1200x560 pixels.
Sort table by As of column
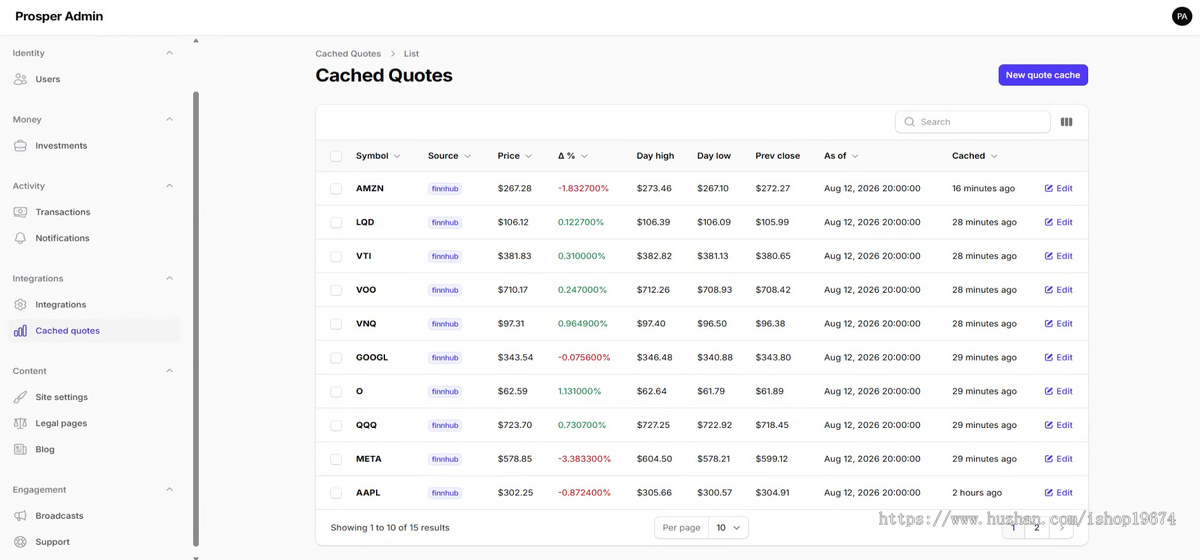click(x=841, y=156)
